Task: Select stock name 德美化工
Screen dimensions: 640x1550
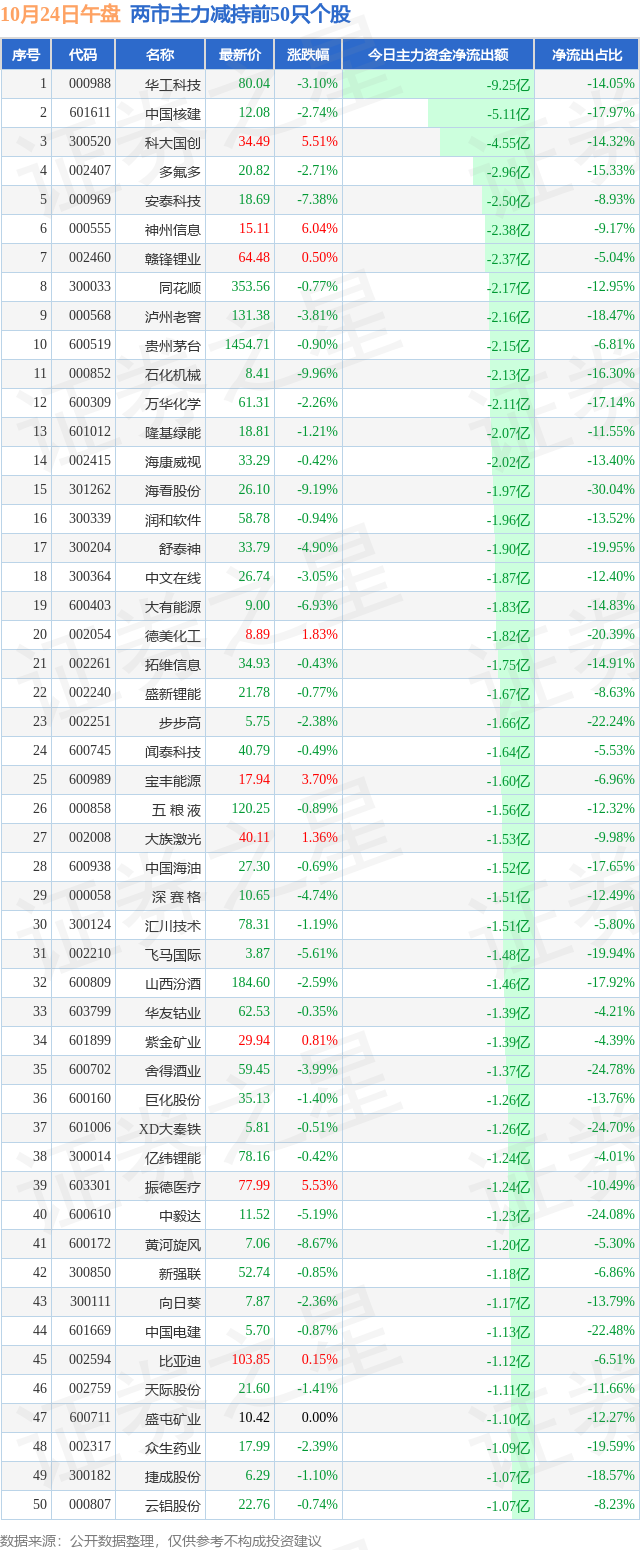Action: 173,635
